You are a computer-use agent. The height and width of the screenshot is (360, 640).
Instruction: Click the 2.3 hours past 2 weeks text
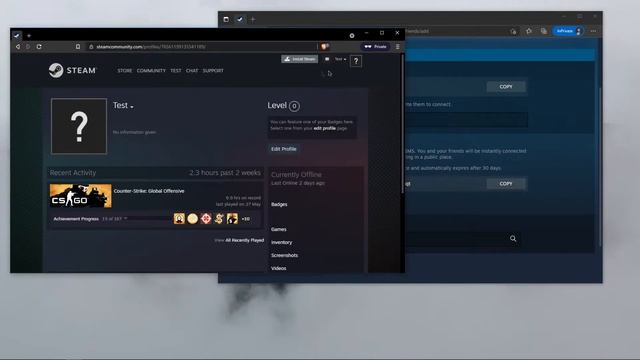click(x=224, y=173)
